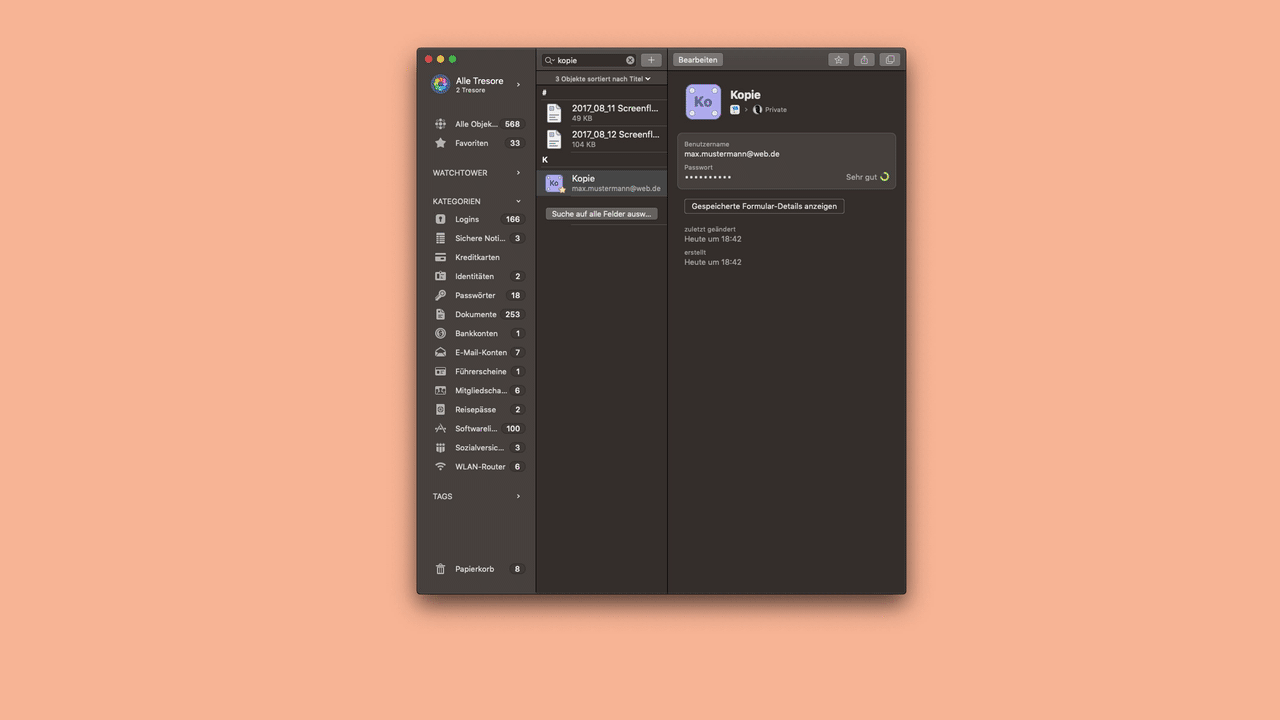The image size is (1280, 720).
Task: Add a new item with the plus button
Action: [651, 60]
